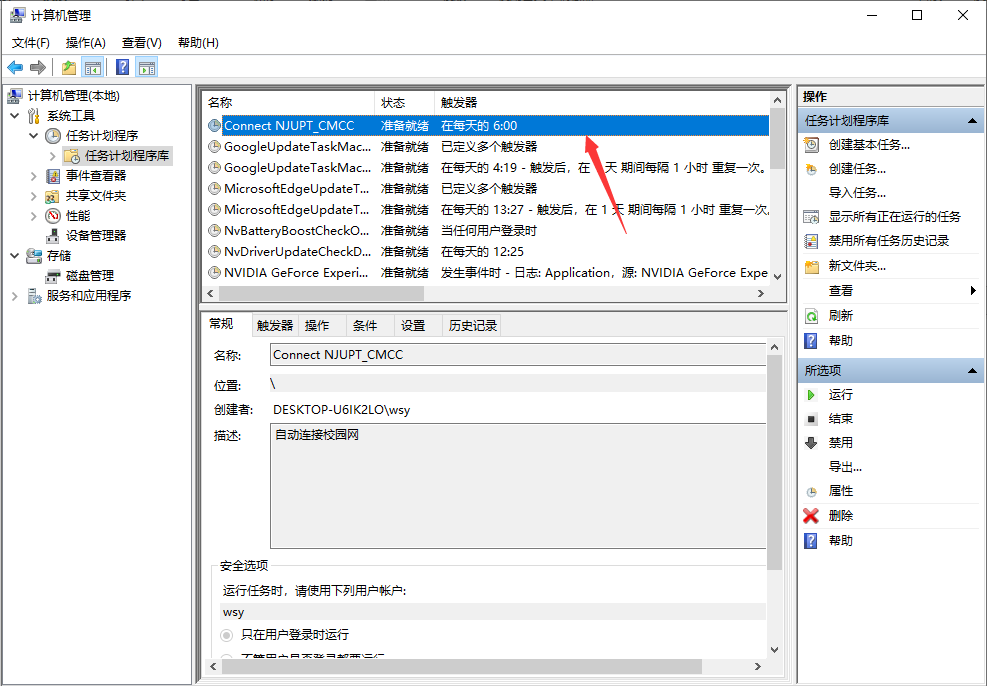Click the Refresh icon (刷新)
This screenshot has width=987, height=686.
811,315
